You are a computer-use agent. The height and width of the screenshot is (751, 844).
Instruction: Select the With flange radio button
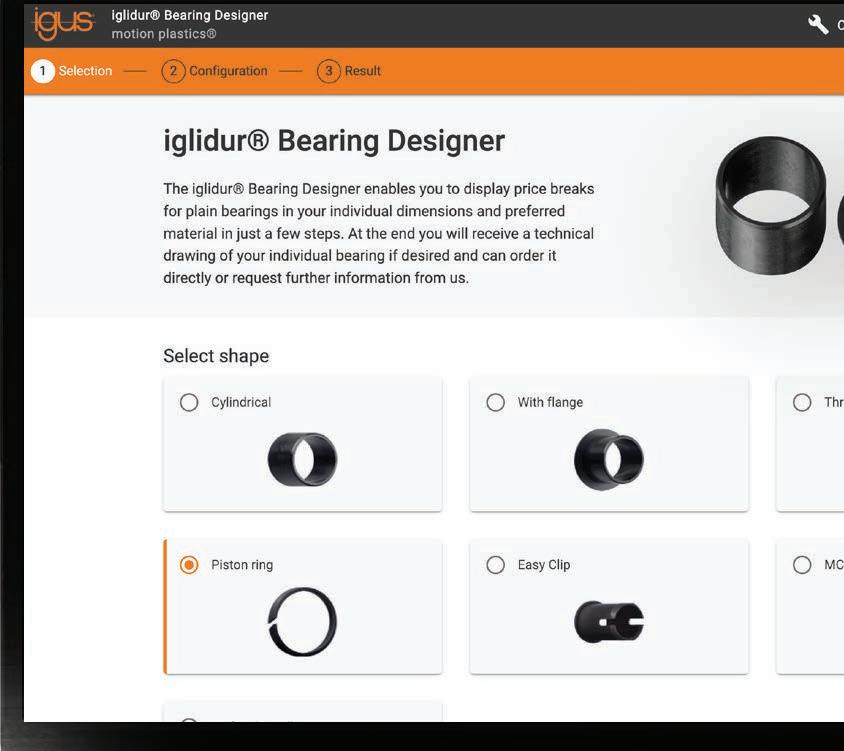coord(495,402)
